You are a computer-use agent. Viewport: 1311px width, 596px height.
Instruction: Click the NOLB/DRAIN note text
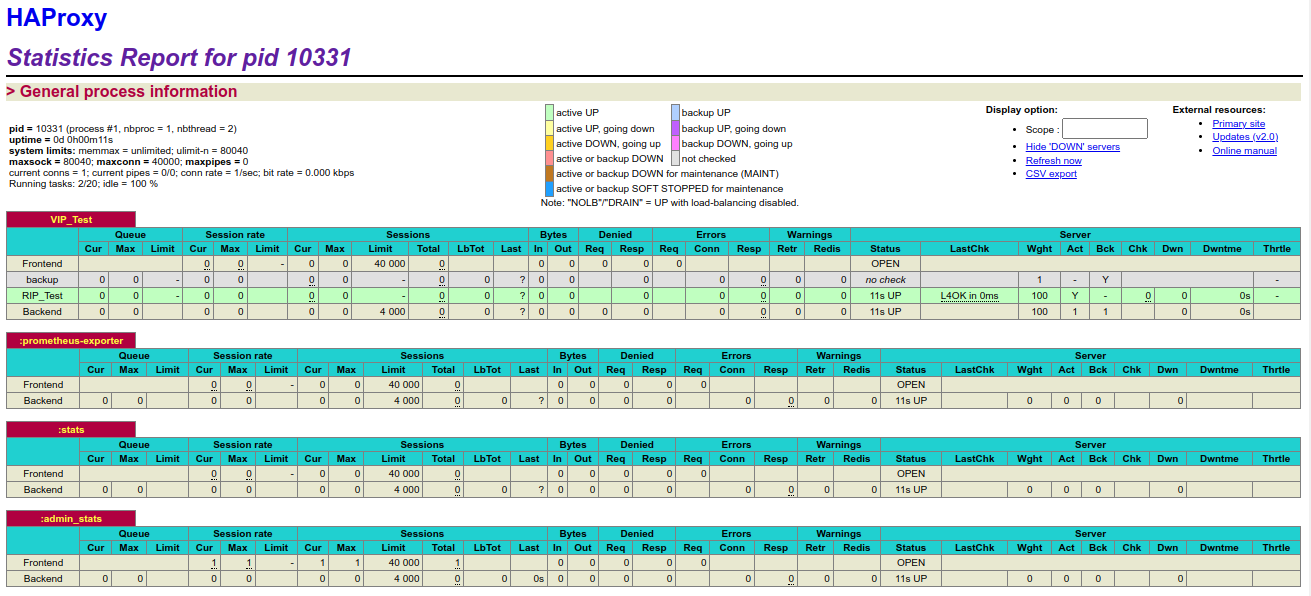click(x=670, y=203)
